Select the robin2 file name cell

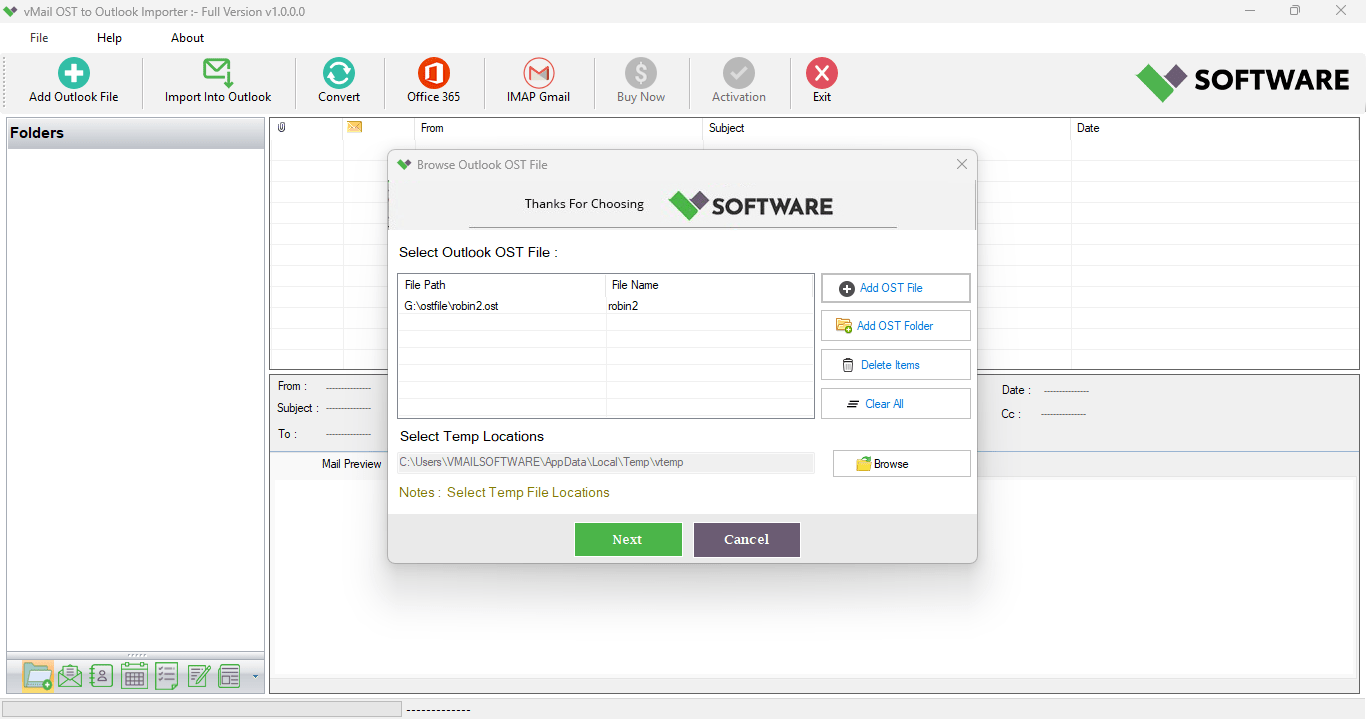click(710, 306)
